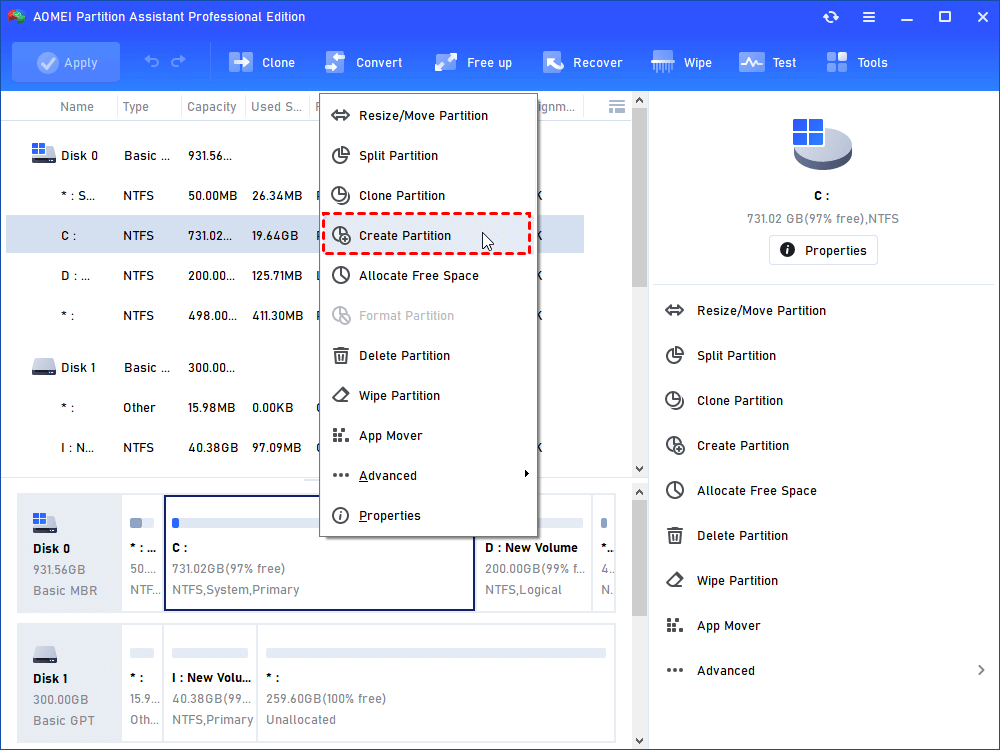Choose App Mover in context menu
Screen dimensions: 1000x750
click(x=428, y=436)
